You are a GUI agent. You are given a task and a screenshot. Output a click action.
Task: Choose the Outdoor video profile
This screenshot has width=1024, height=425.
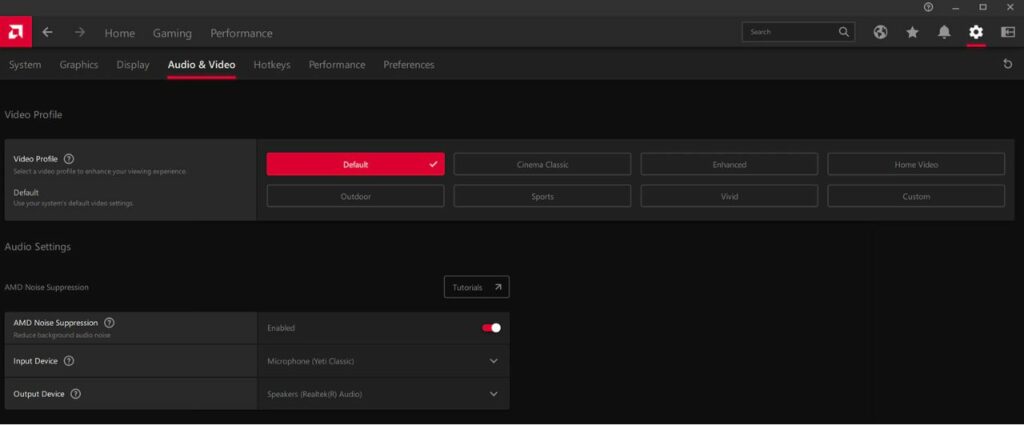tap(355, 197)
